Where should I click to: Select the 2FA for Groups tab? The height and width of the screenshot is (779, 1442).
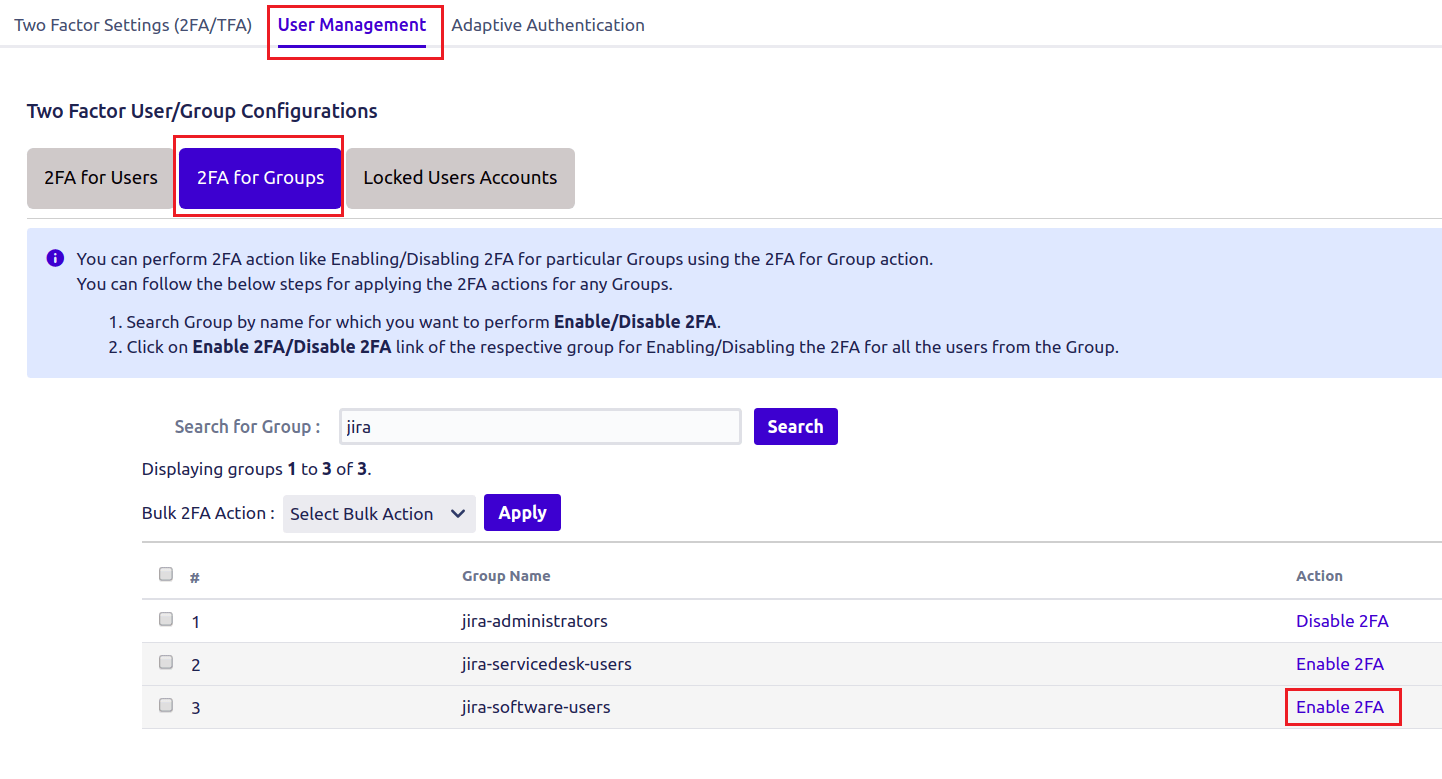point(260,178)
